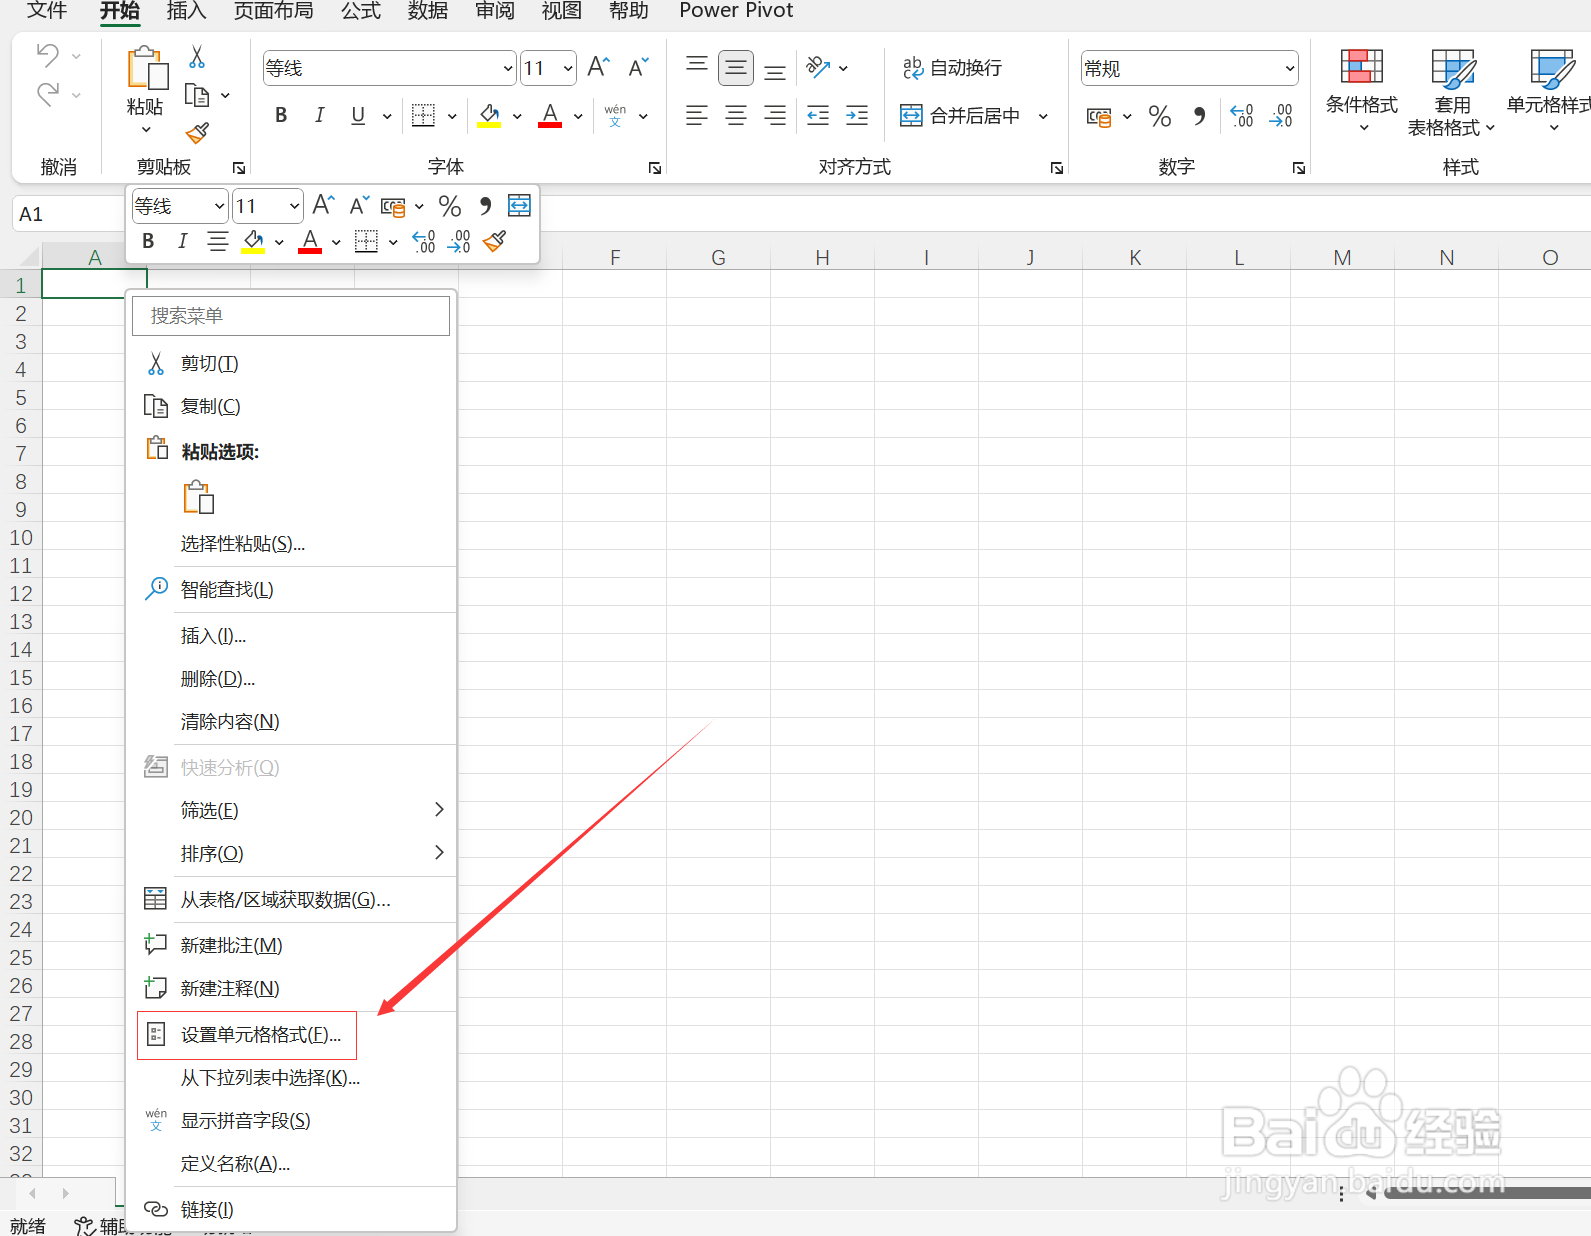The width and height of the screenshot is (1591, 1236).
Task: Toggle middle vertical alignment button
Action: pos(736,68)
